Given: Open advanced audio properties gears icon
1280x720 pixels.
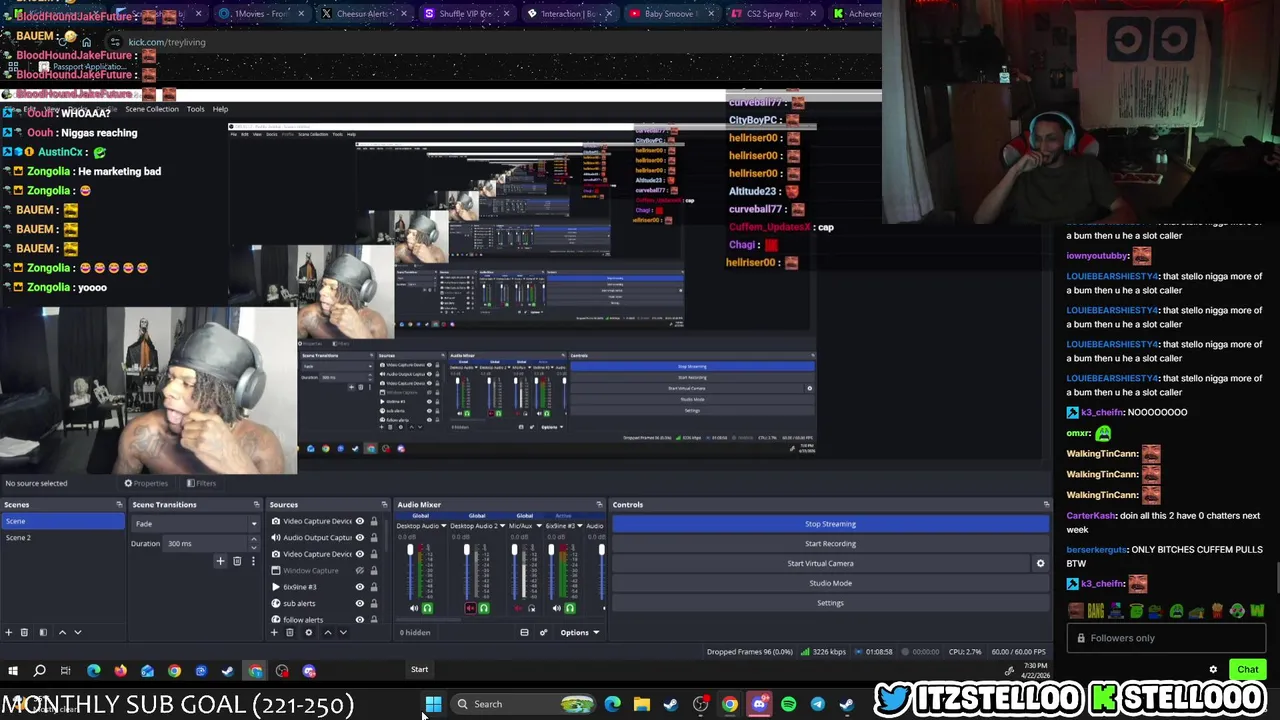Looking at the screenshot, I should point(543,632).
